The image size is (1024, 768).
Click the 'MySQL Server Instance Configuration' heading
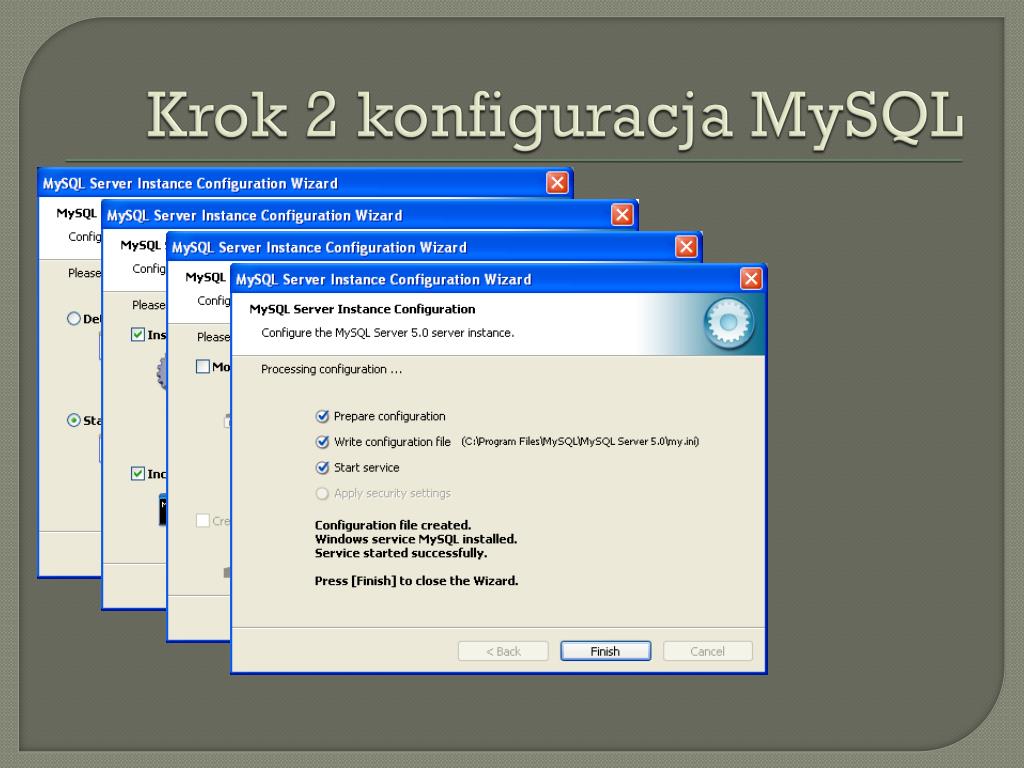point(362,309)
